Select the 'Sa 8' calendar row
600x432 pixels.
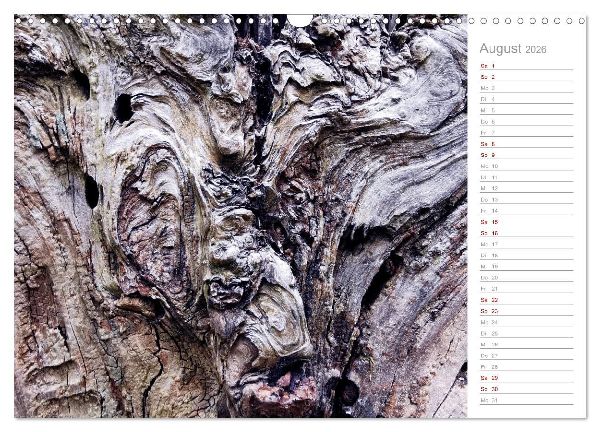click(x=527, y=144)
